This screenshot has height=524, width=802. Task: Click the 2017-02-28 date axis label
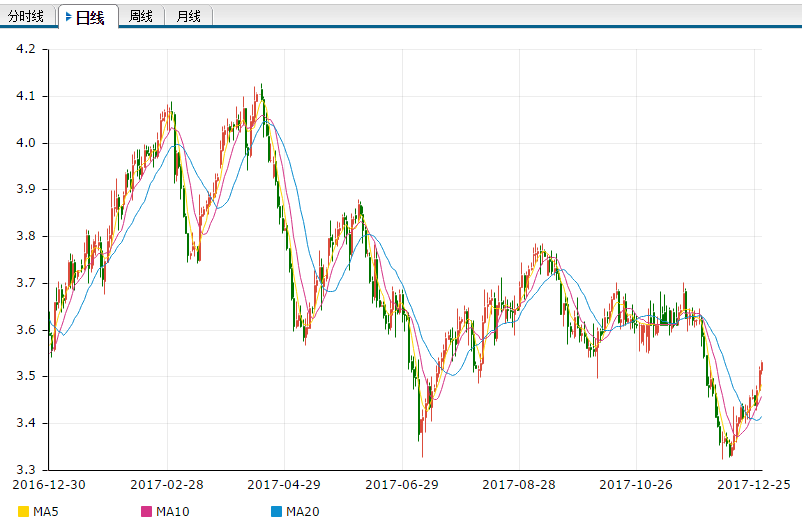pos(167,485)
